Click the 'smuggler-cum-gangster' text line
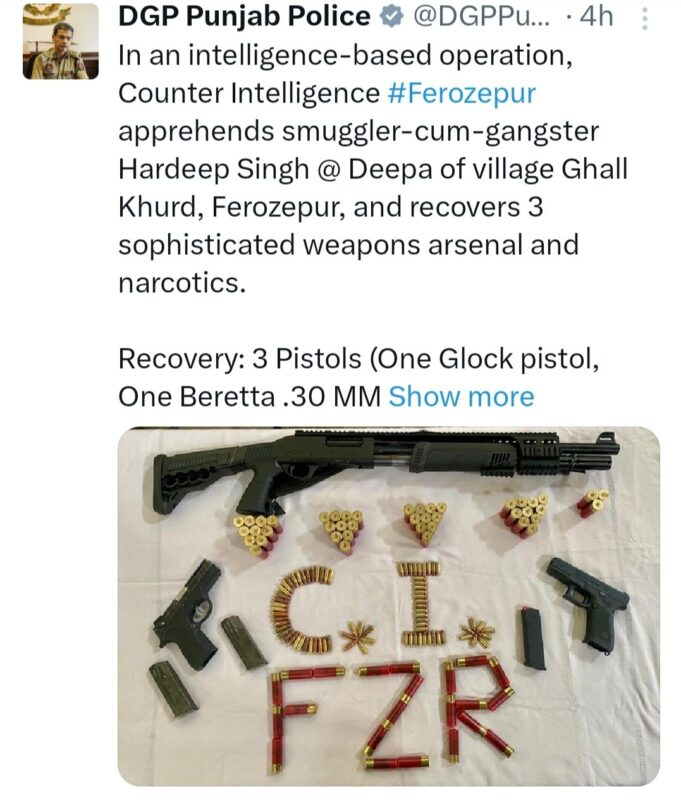 [x=359, y=131]
